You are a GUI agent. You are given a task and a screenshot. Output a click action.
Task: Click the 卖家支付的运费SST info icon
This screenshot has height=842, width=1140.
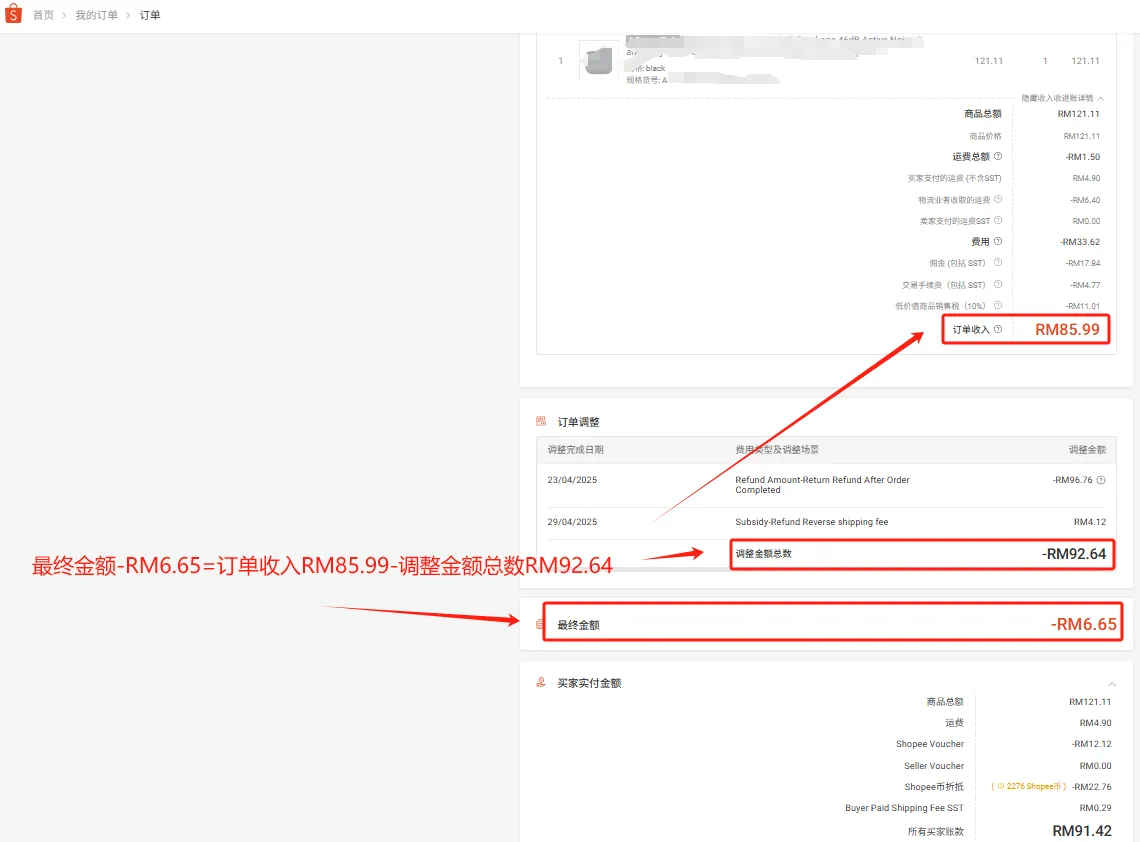point(997,218)
